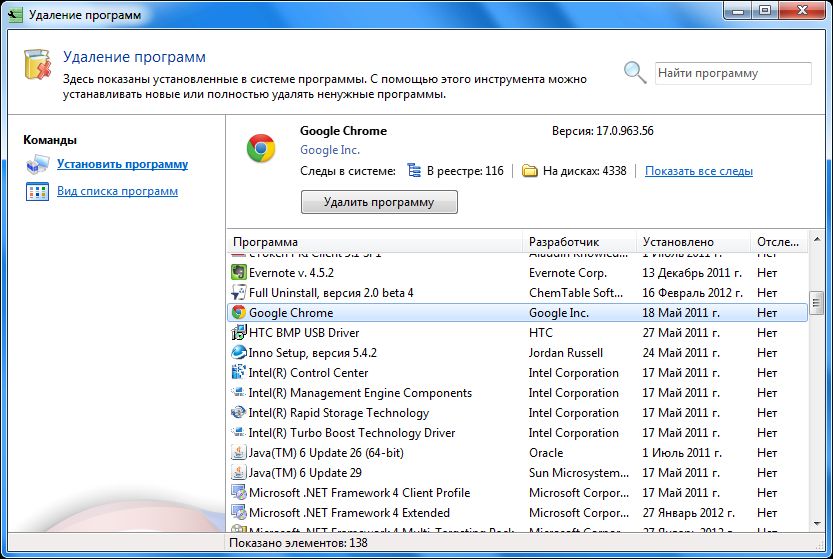Select the HTC BMP USB Driver row
The height and width of the screenshot is (559, 833).
(517, 333)
